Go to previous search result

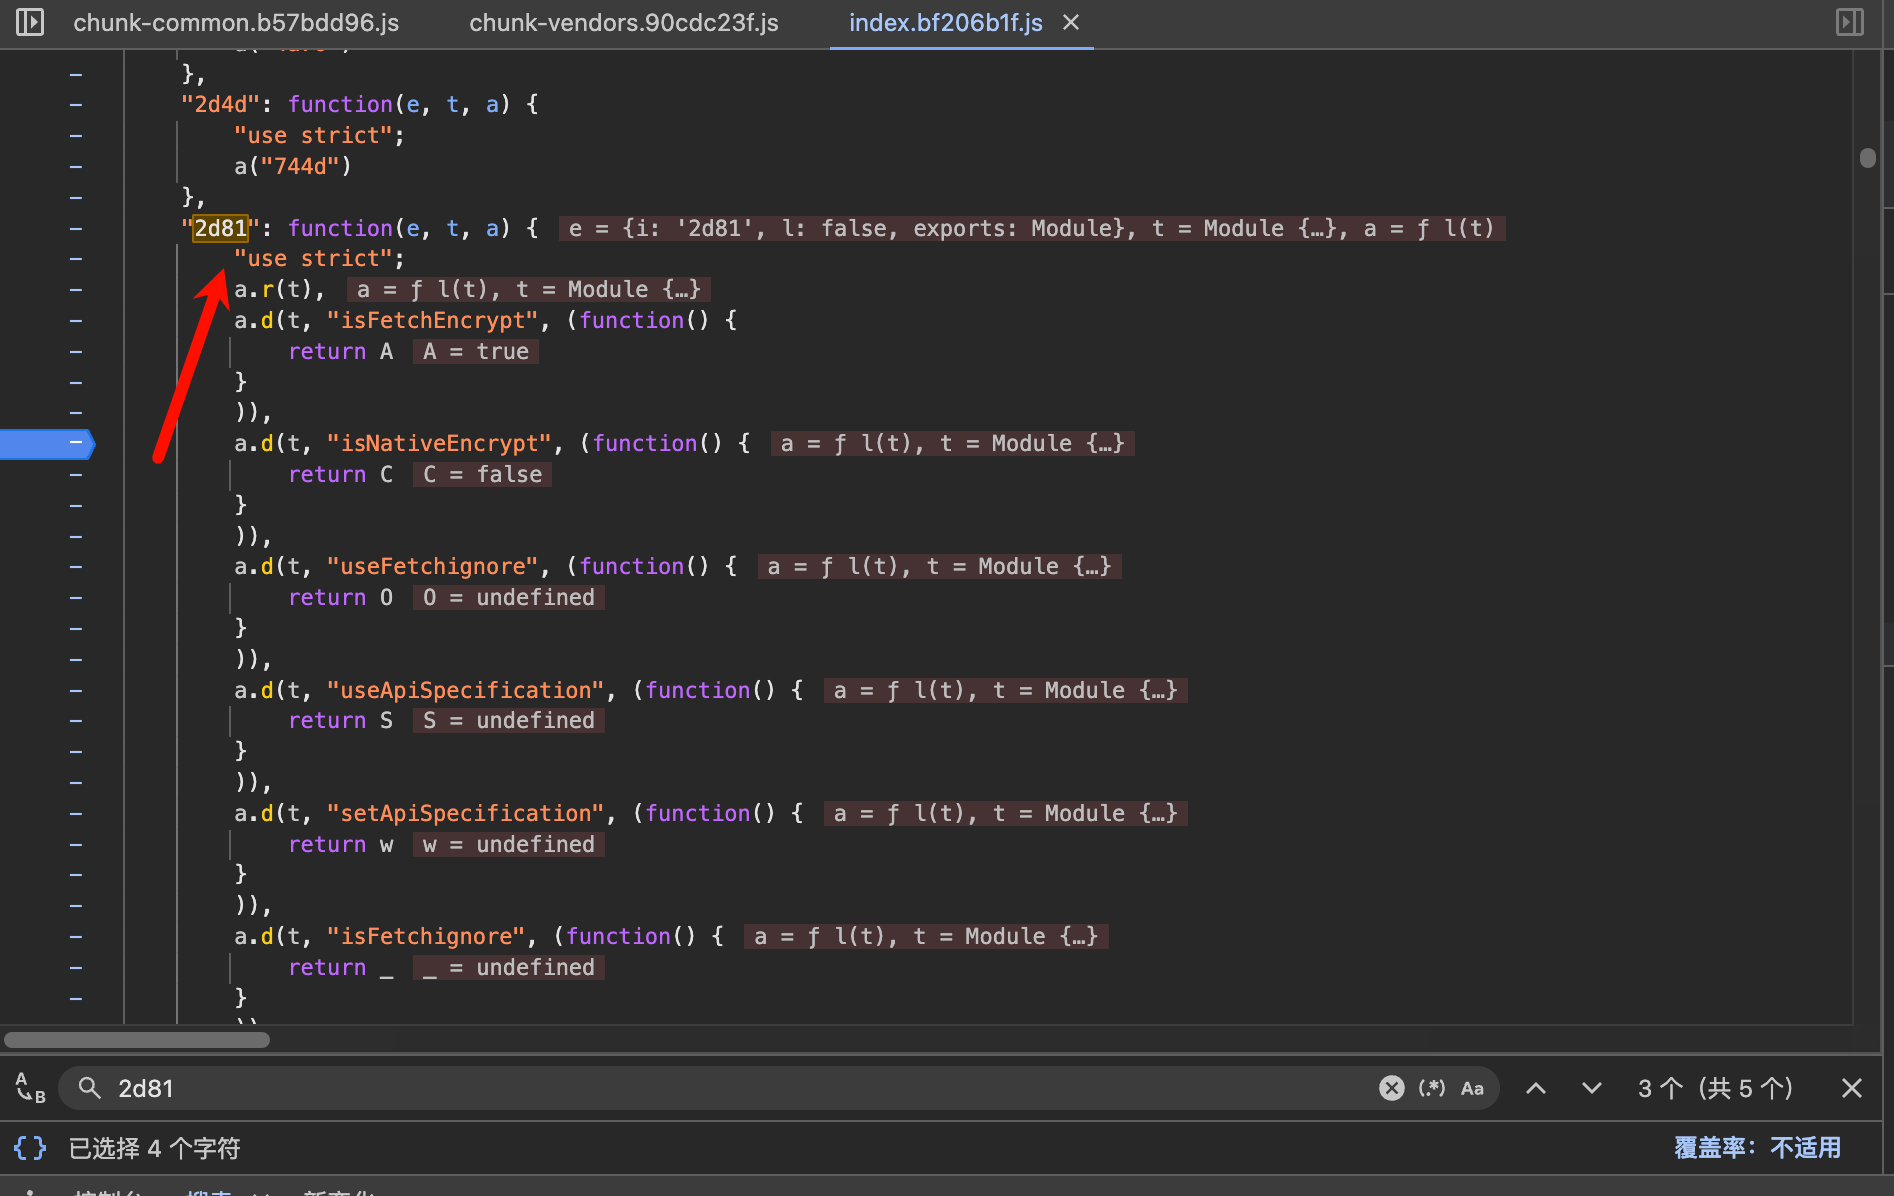click(x=1536, y=1088)
